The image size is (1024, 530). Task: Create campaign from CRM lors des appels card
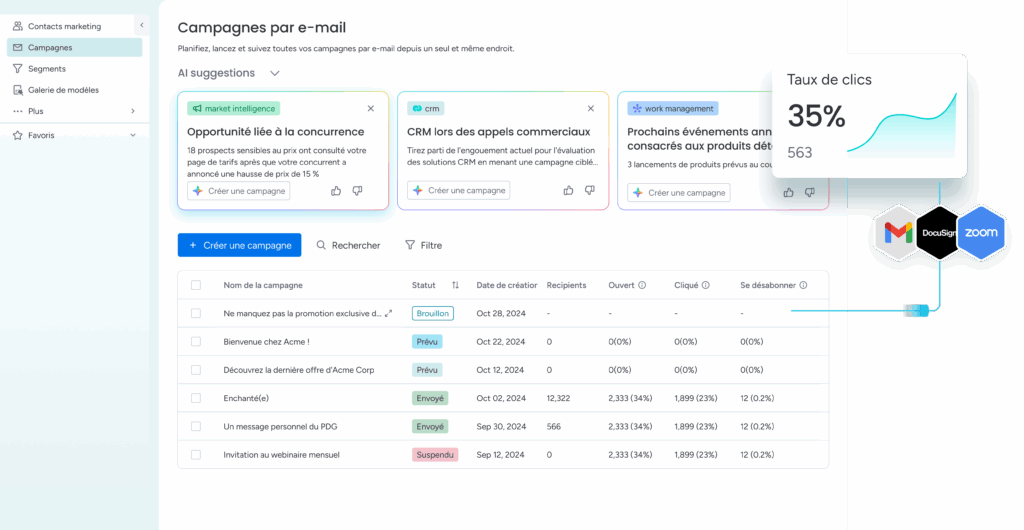coord(458,191)
